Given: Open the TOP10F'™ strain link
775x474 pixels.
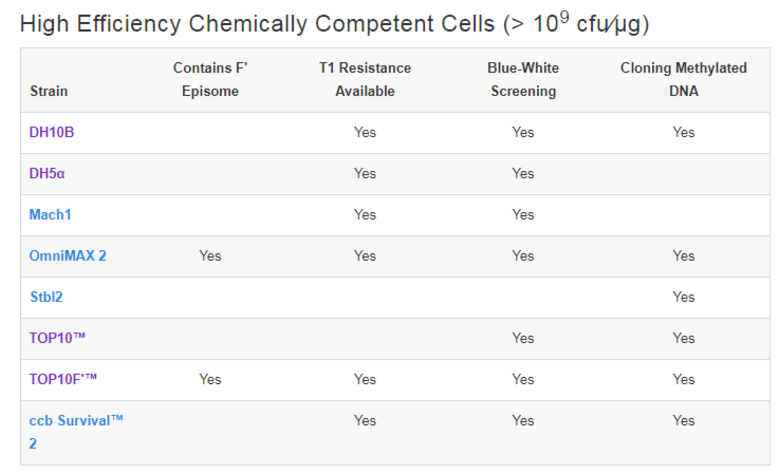Looking at the screenshot, I should (63, 379).
